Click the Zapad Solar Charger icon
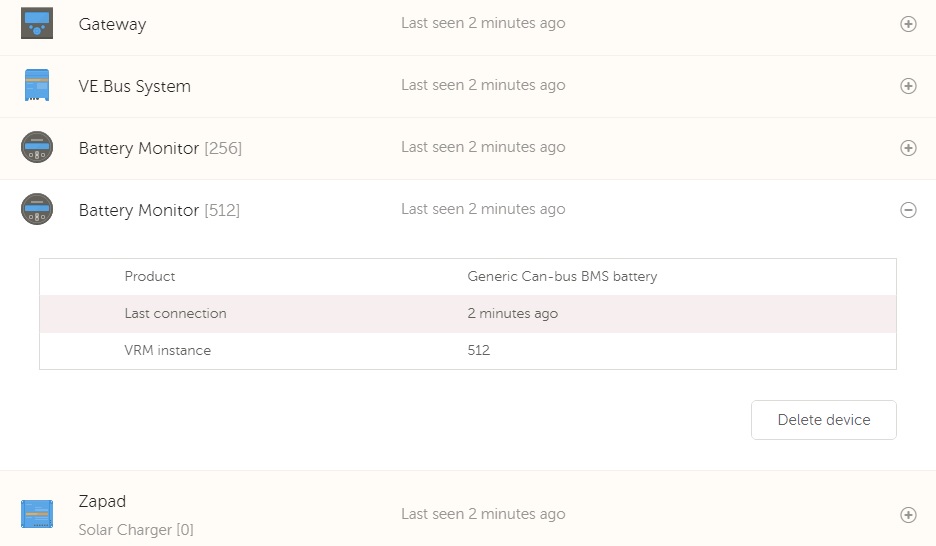936x546 pixels. coord(37,514)
